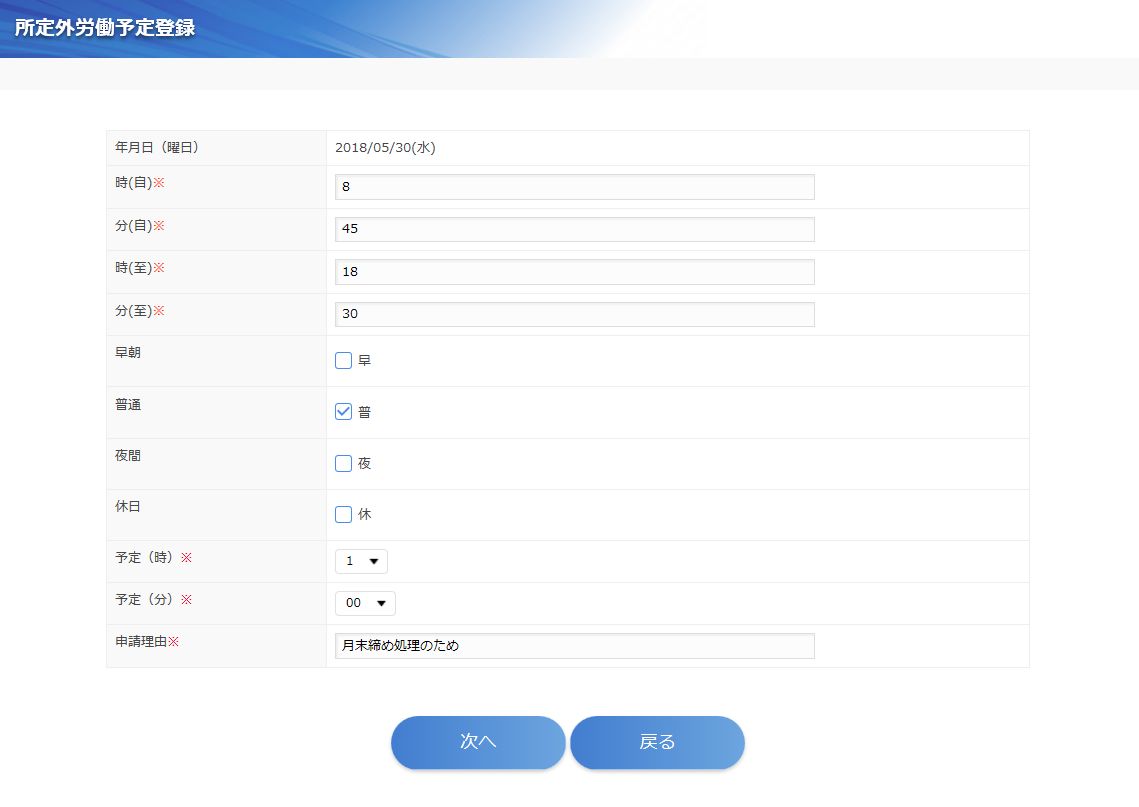This screenshot has width=1139, height=807.
Task: Click the 分(自) start minute field
Action: [x=574, y=229]
